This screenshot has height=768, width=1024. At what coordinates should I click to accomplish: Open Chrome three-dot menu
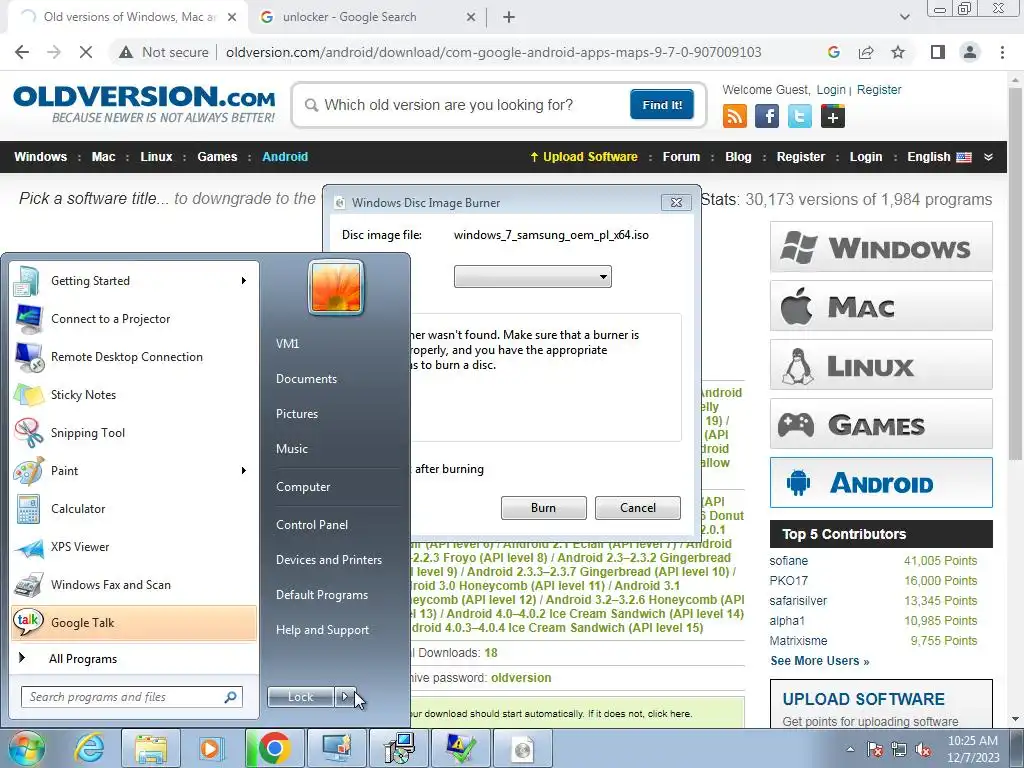[1002, 52]
